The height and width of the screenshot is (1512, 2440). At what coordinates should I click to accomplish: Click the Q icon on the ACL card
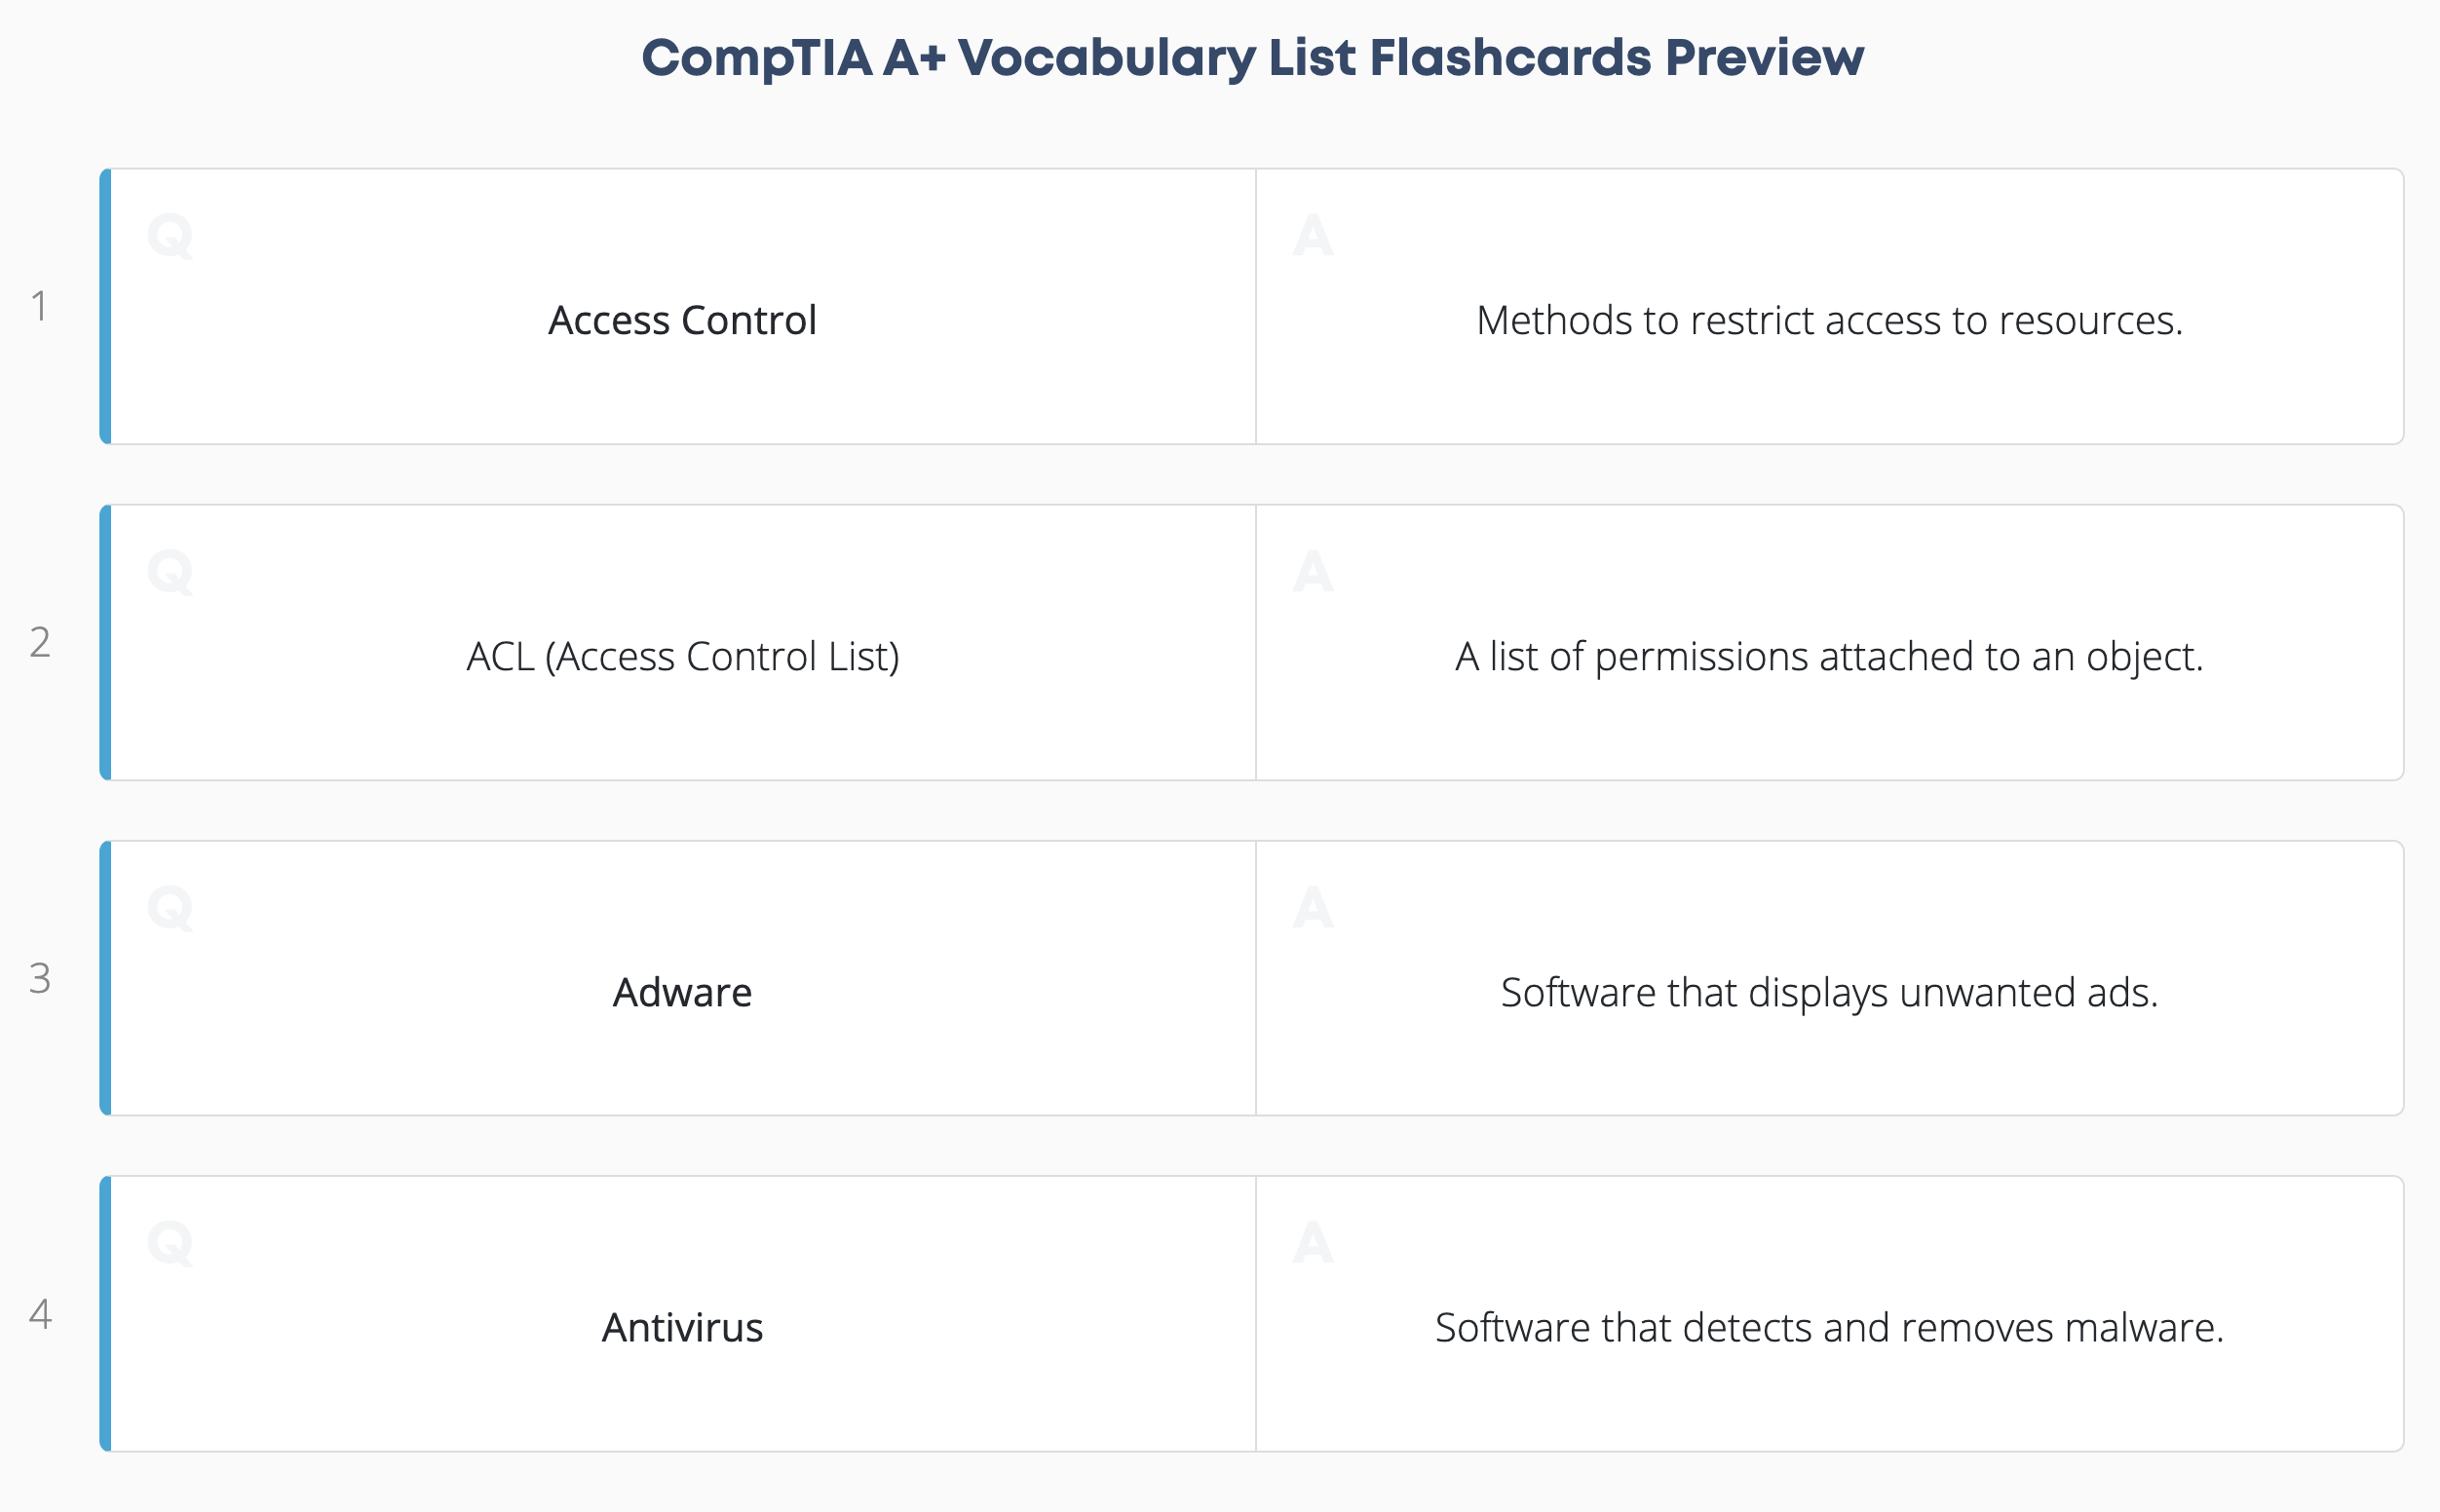[x=170, y=573]
